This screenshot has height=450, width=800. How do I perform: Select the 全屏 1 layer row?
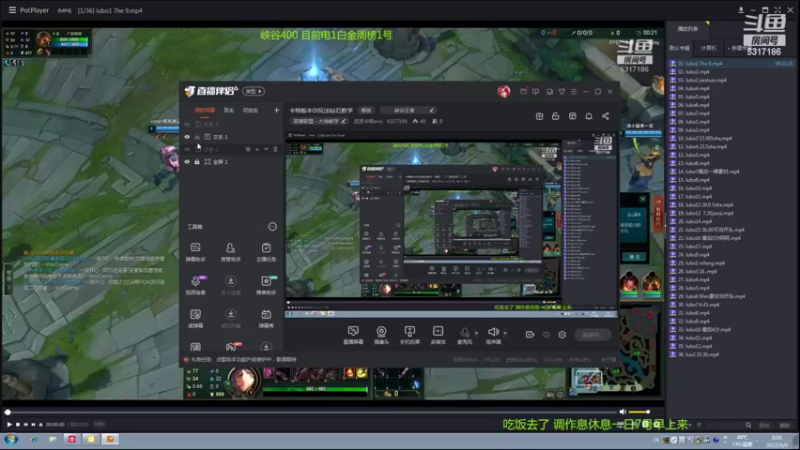coord(232,162)
